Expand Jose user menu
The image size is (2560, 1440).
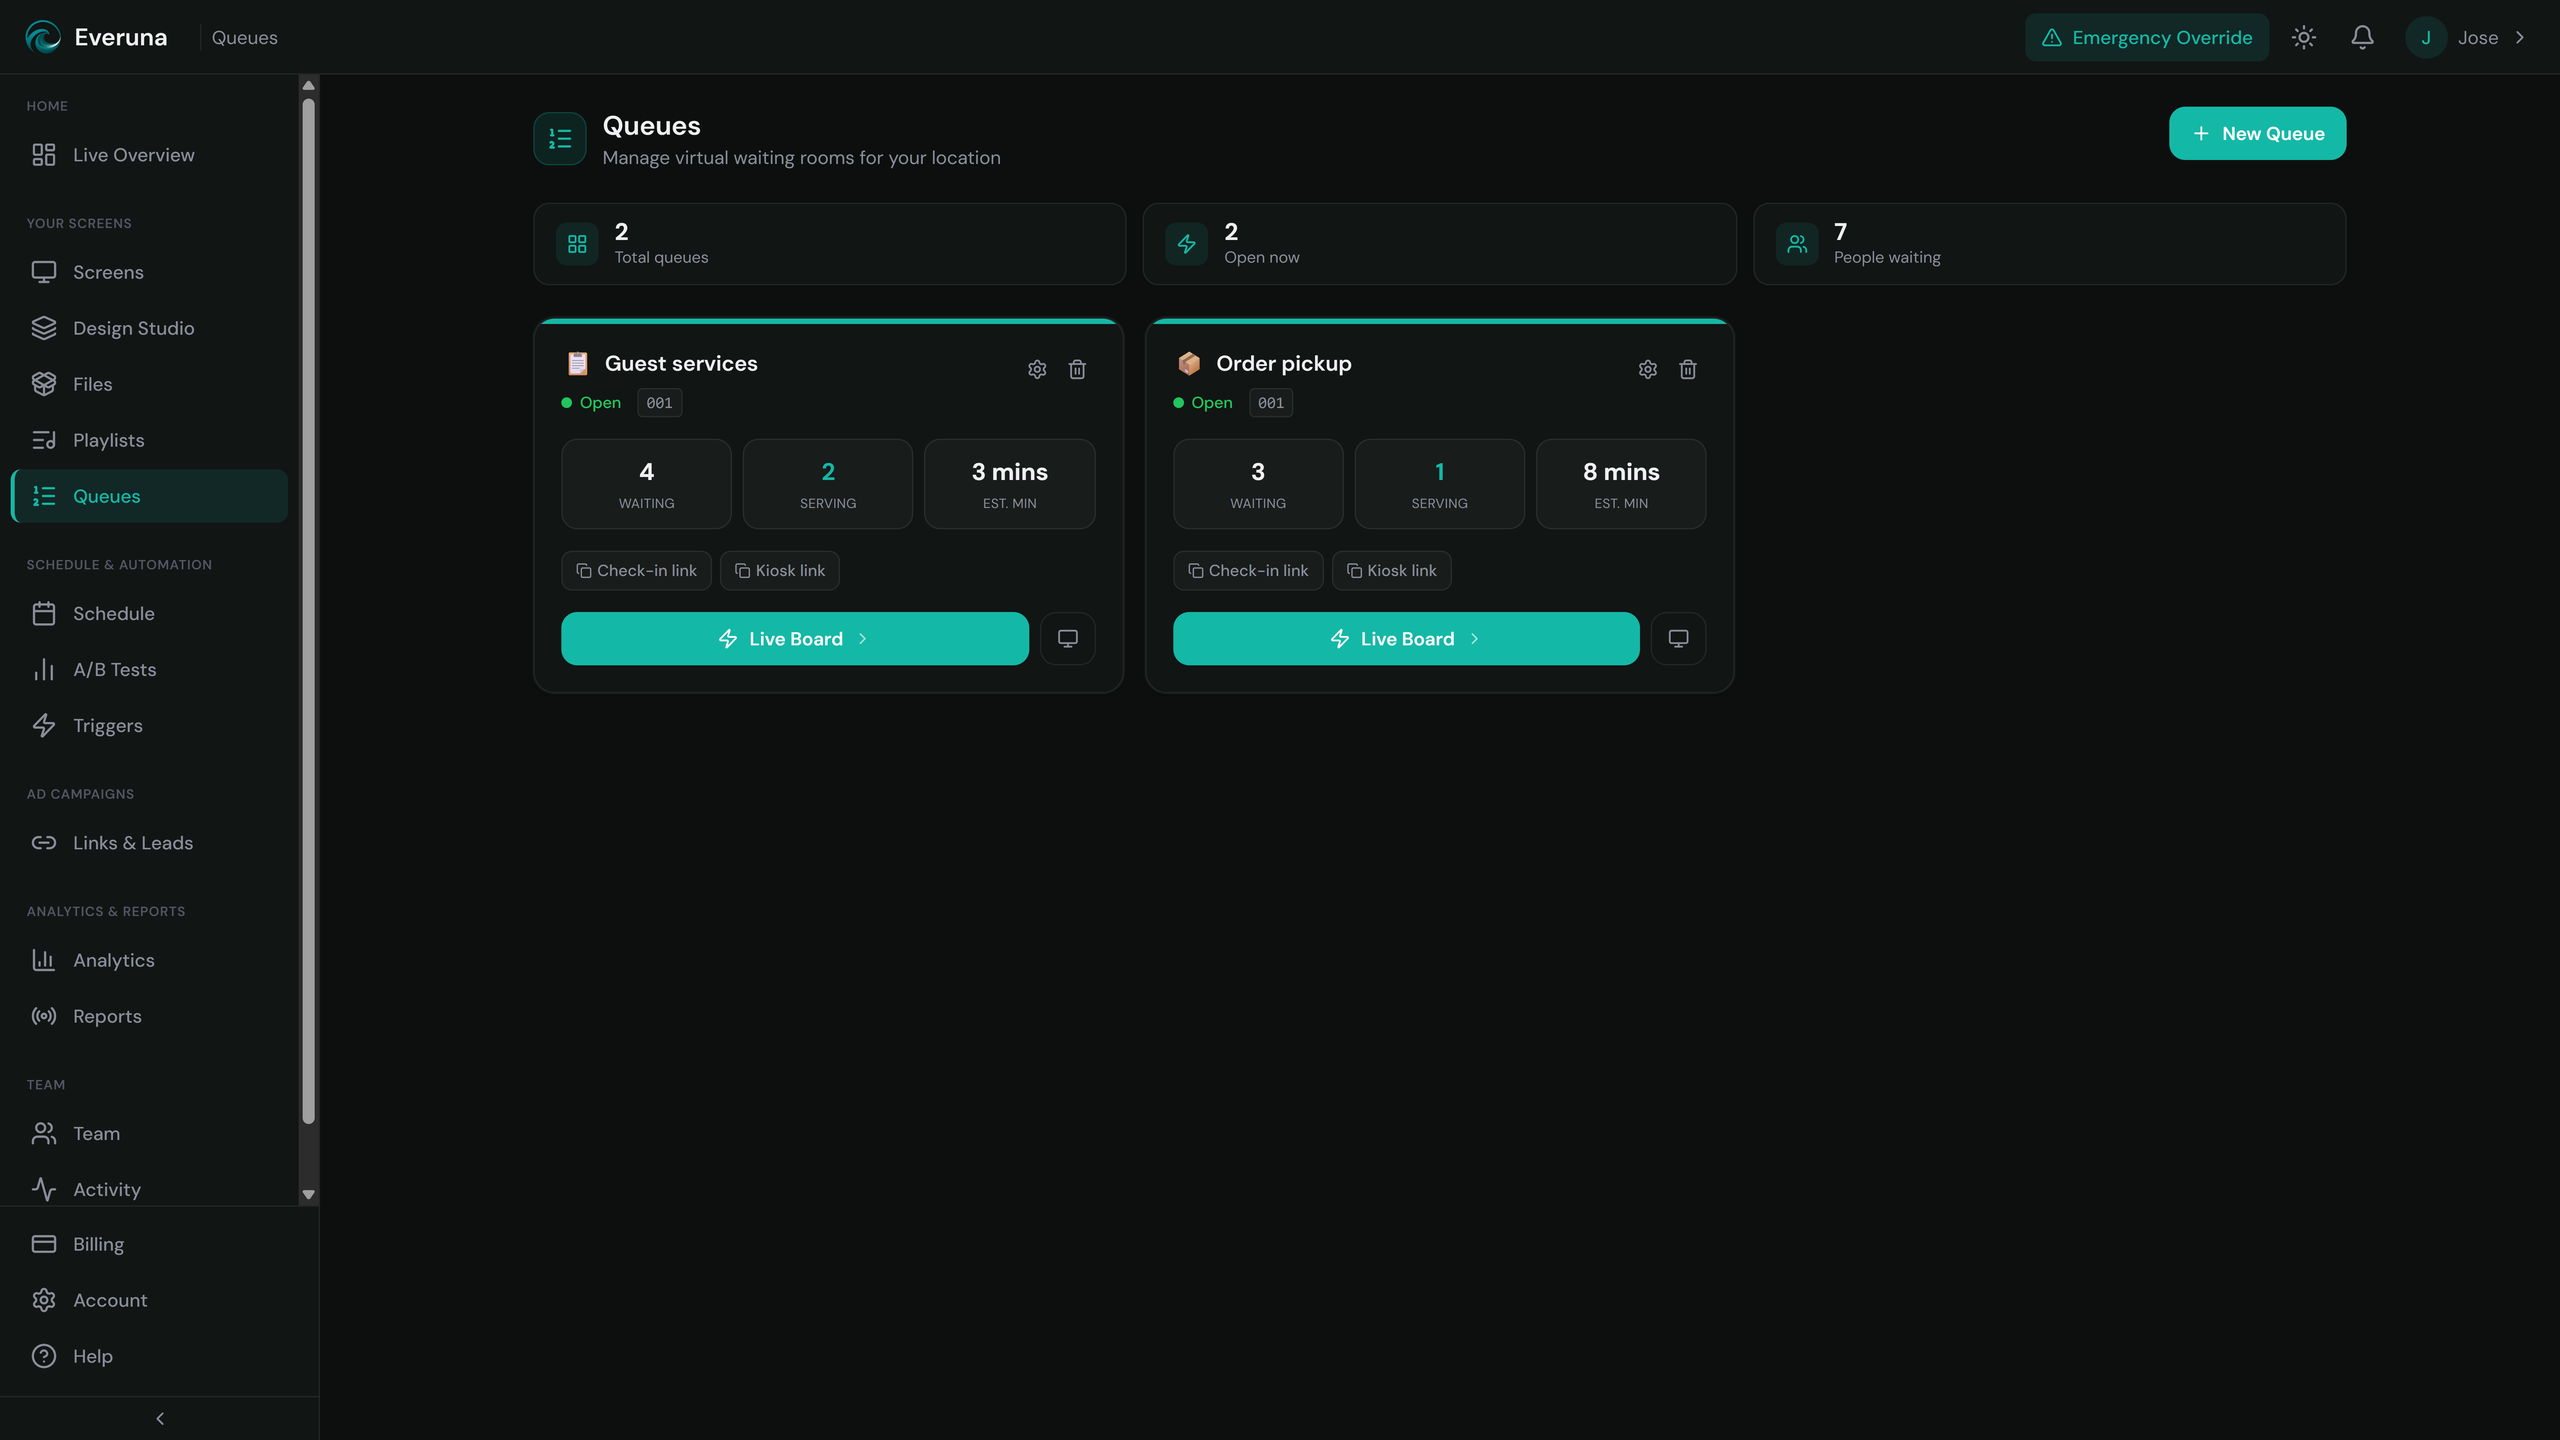tap(2466, 37)
